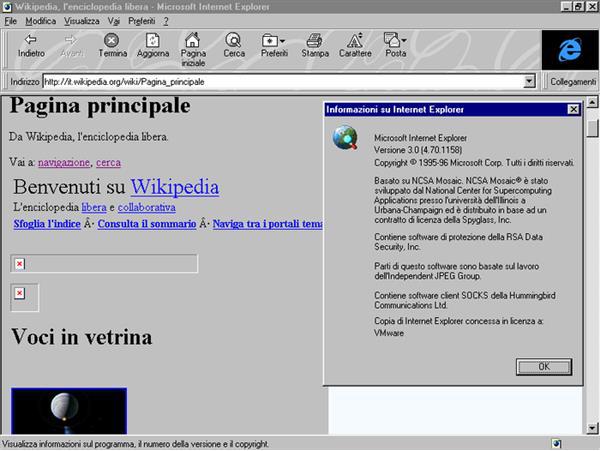Click the Pagina principale heading
600x451 pixels.
pos(99,106)
